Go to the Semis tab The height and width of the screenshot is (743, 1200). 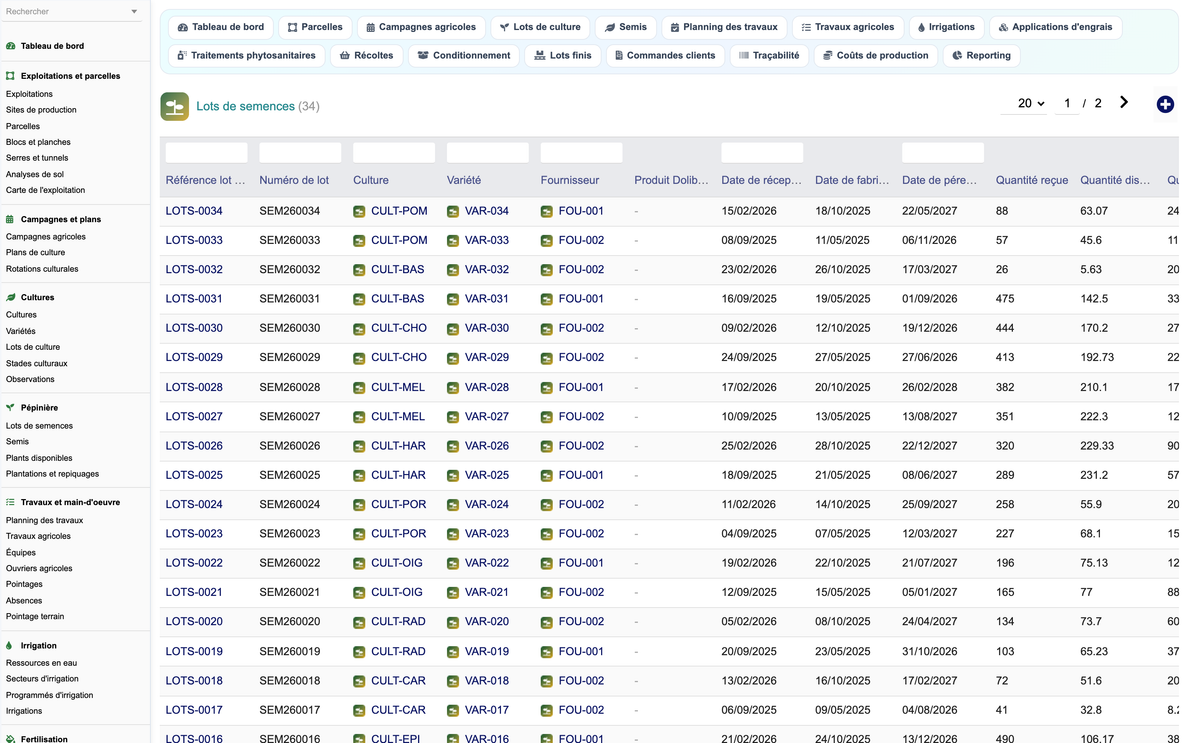click(x=626, y=27)
